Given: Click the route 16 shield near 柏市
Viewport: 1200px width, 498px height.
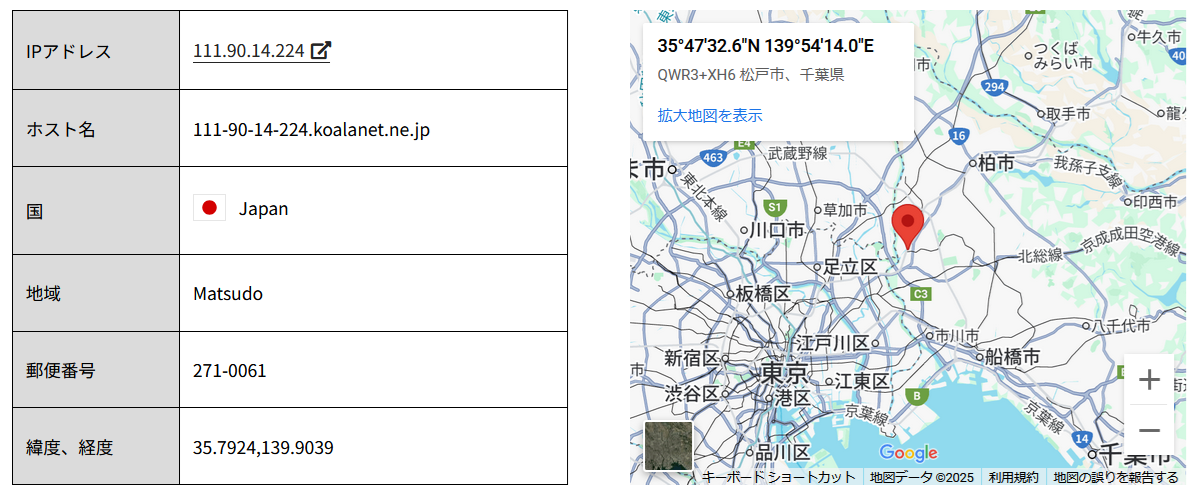Looking at the screenshot, I should click(x=958, y=135).
